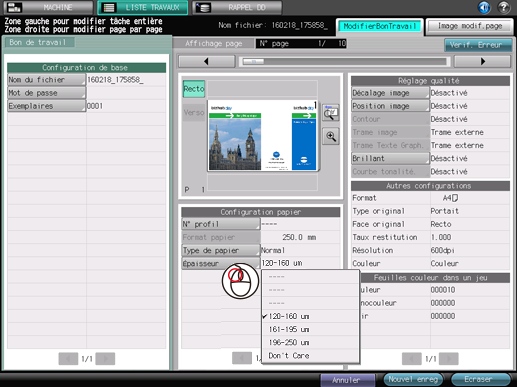
Task: Click the Vérif. Erreur button
Action: click(478, 45)
